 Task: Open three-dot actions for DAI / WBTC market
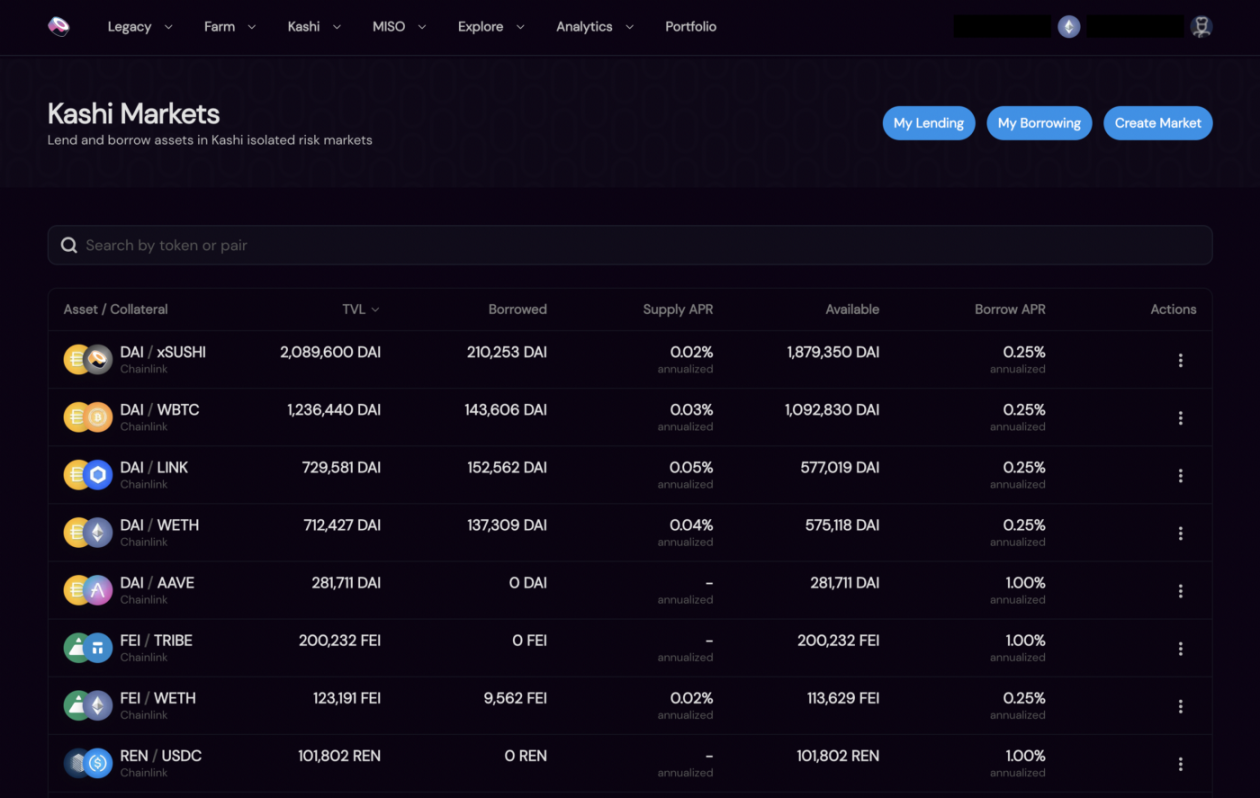pos(1180,418)
